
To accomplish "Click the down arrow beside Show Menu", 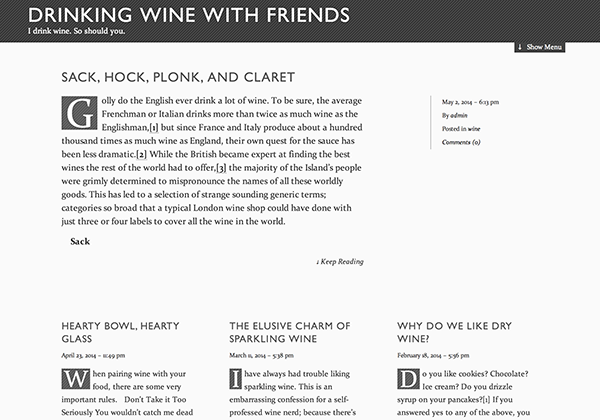I will point(520,47).
